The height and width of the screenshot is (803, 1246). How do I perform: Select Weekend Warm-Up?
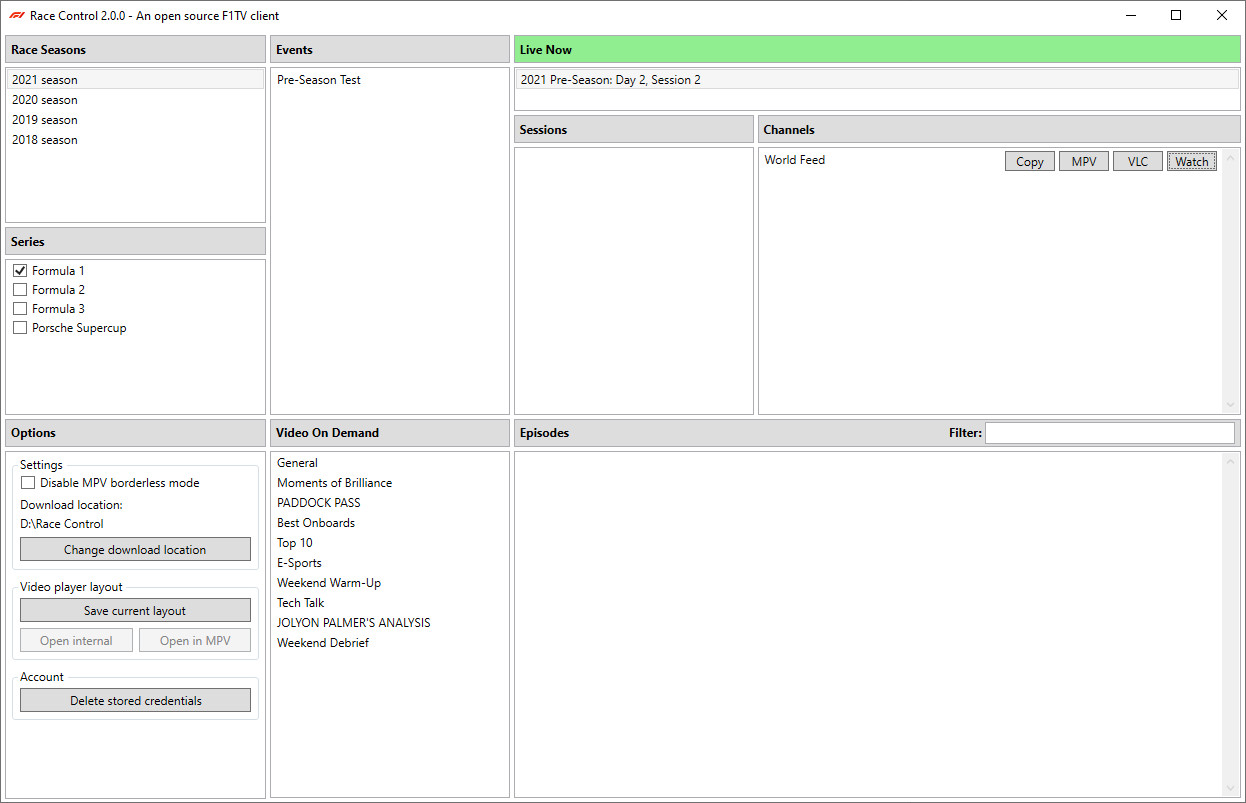390,583
